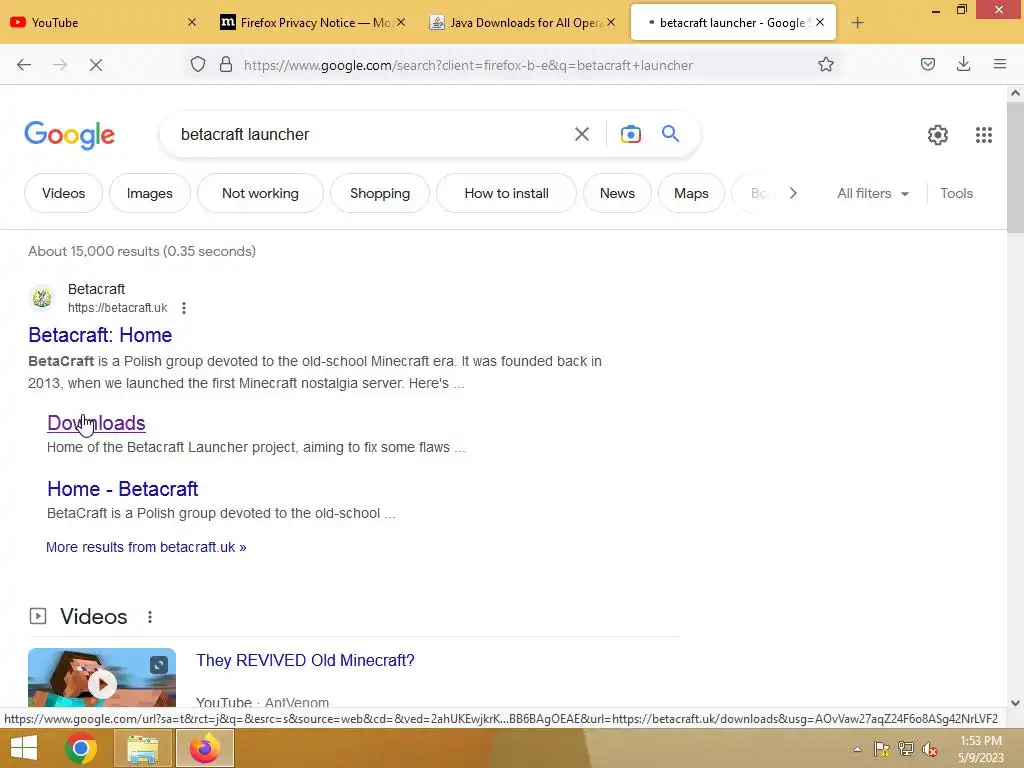This screenshot has height=768, width=1024.
Task: Open the tracking protection shield icon
Action: (x=198, y=65)
